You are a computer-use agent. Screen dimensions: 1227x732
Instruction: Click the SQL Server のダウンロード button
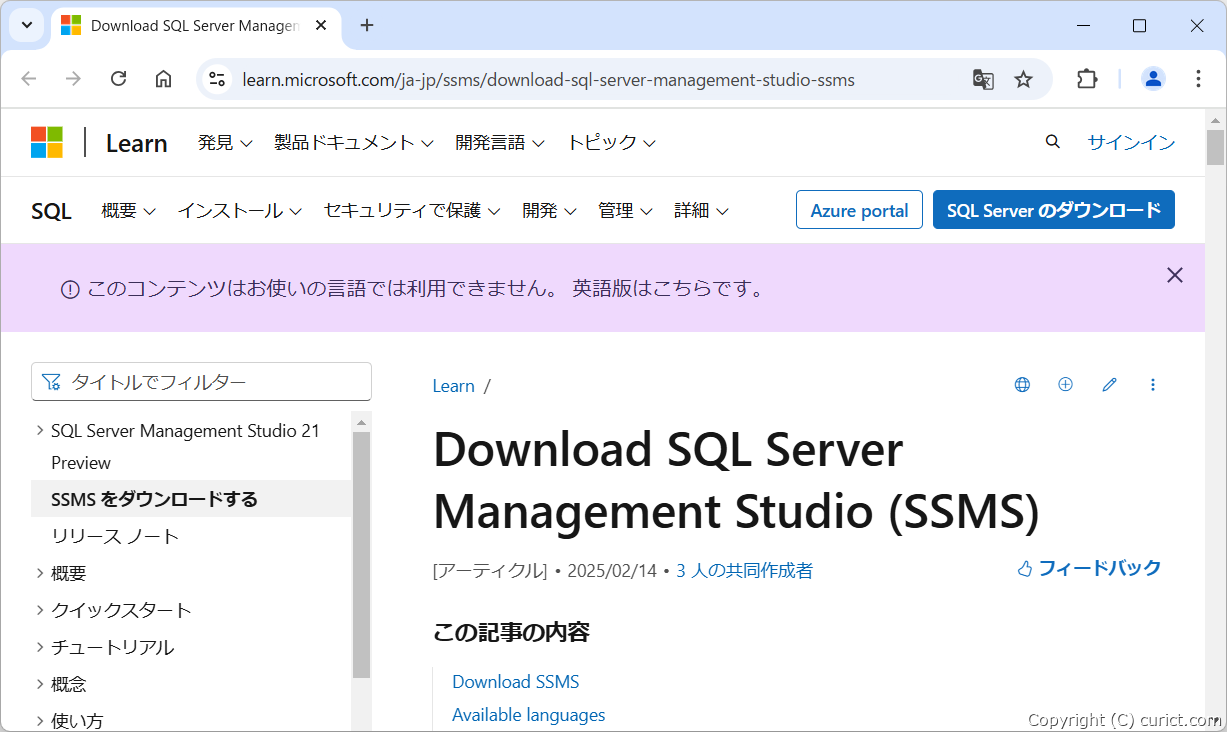pos(1054,210)
